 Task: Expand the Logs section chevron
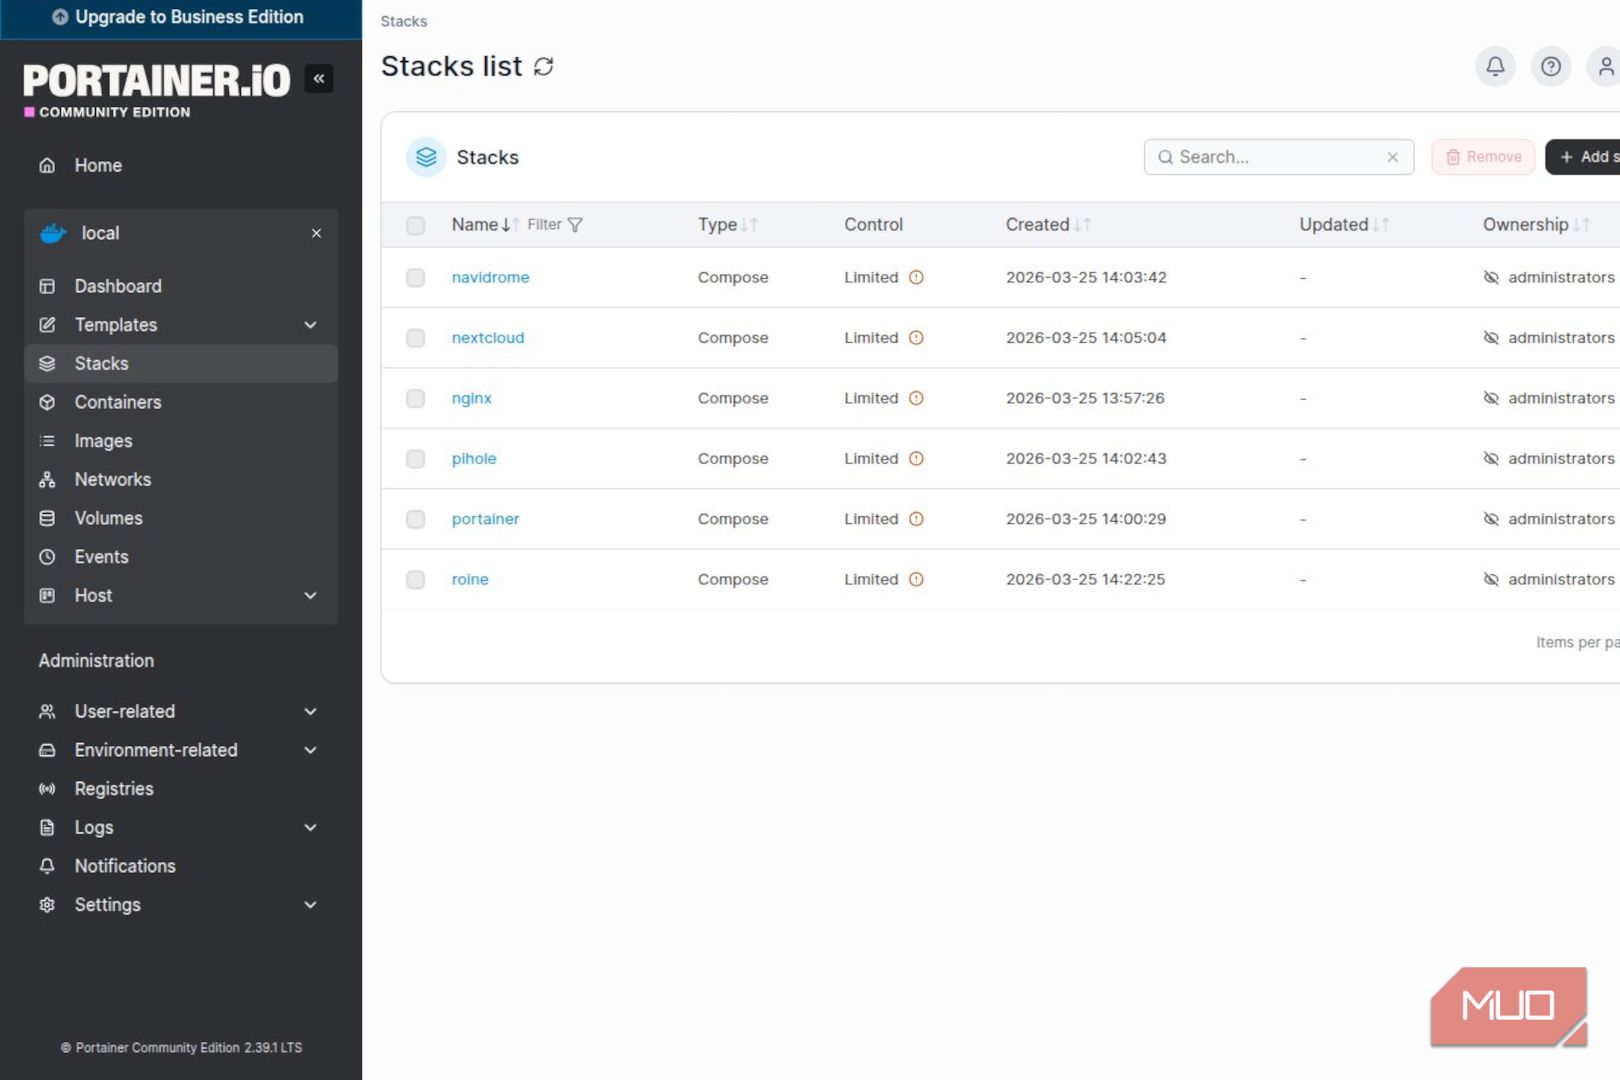[x=311, y=828]
